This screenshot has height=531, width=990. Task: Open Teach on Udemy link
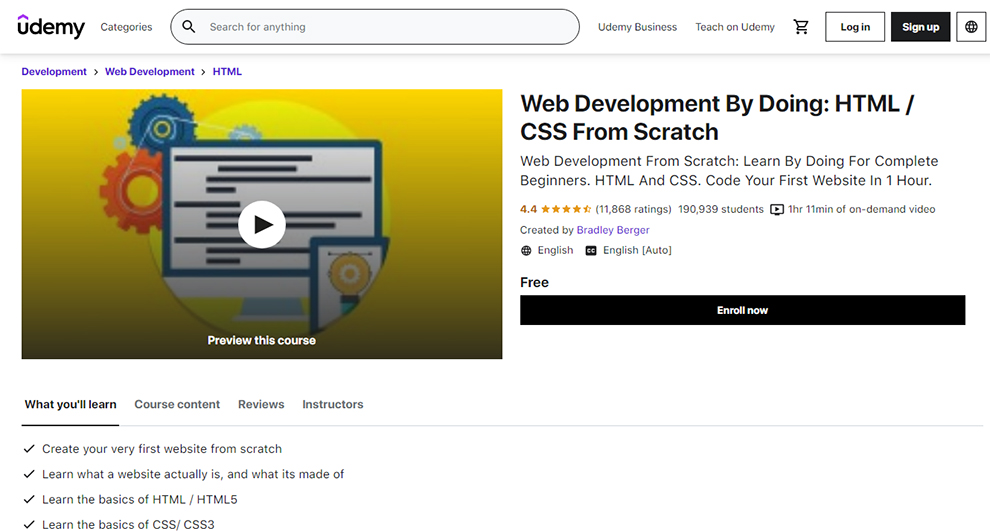coord(735,27)
